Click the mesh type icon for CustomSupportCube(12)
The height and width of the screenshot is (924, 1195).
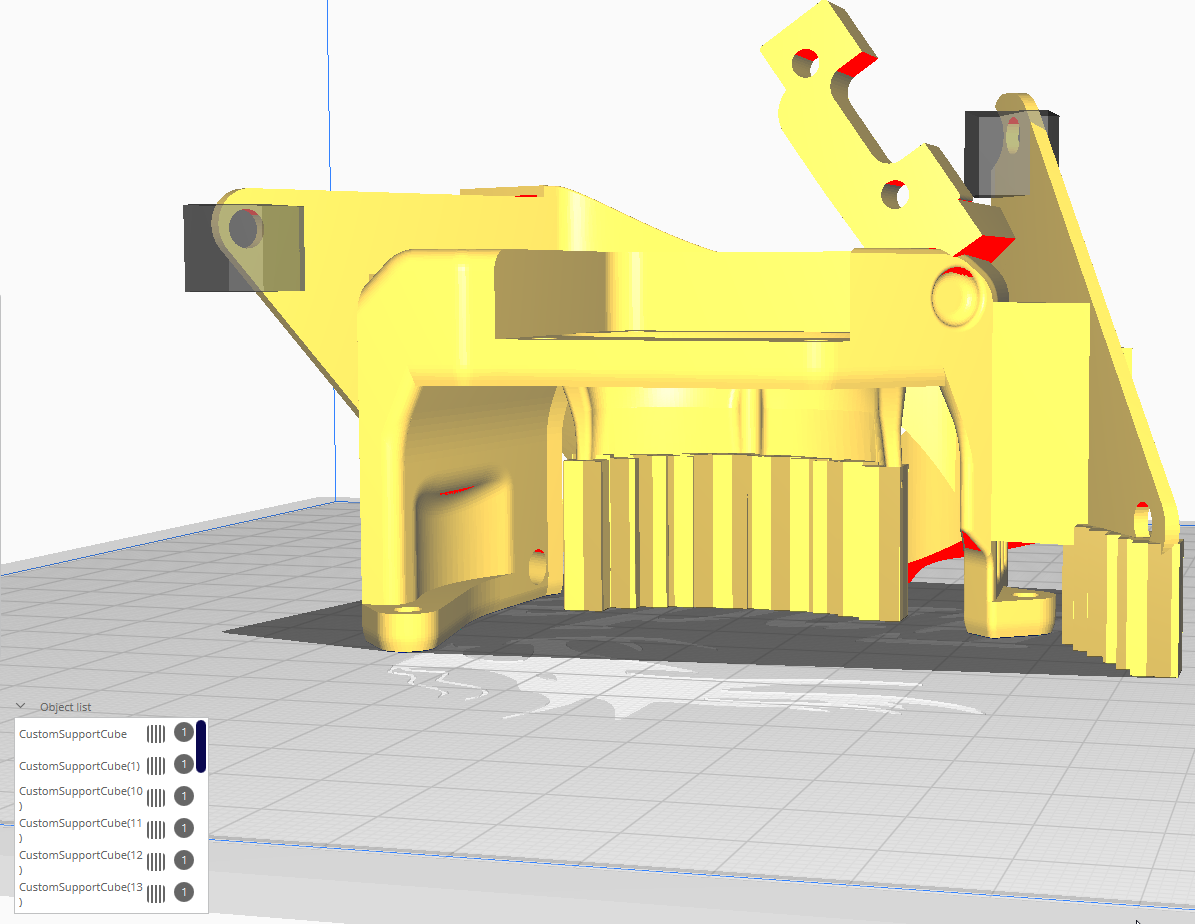156,859
